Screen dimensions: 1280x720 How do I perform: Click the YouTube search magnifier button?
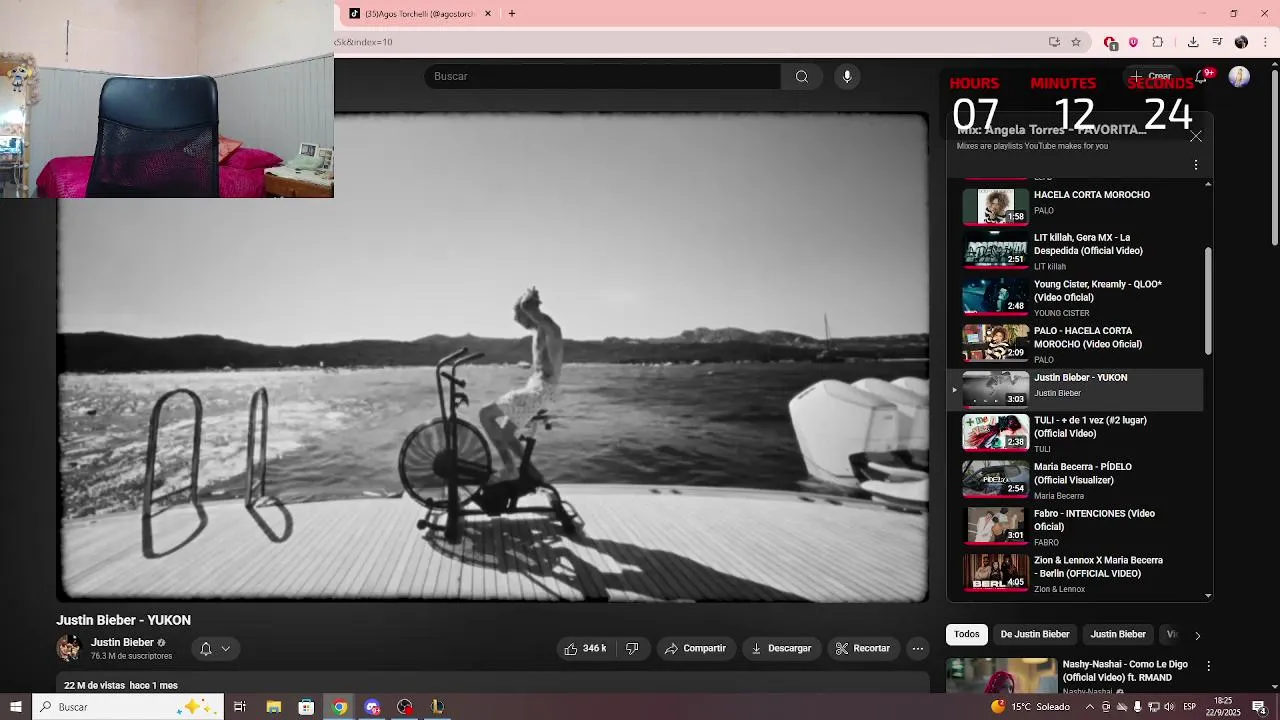click(x=801, y=76)
